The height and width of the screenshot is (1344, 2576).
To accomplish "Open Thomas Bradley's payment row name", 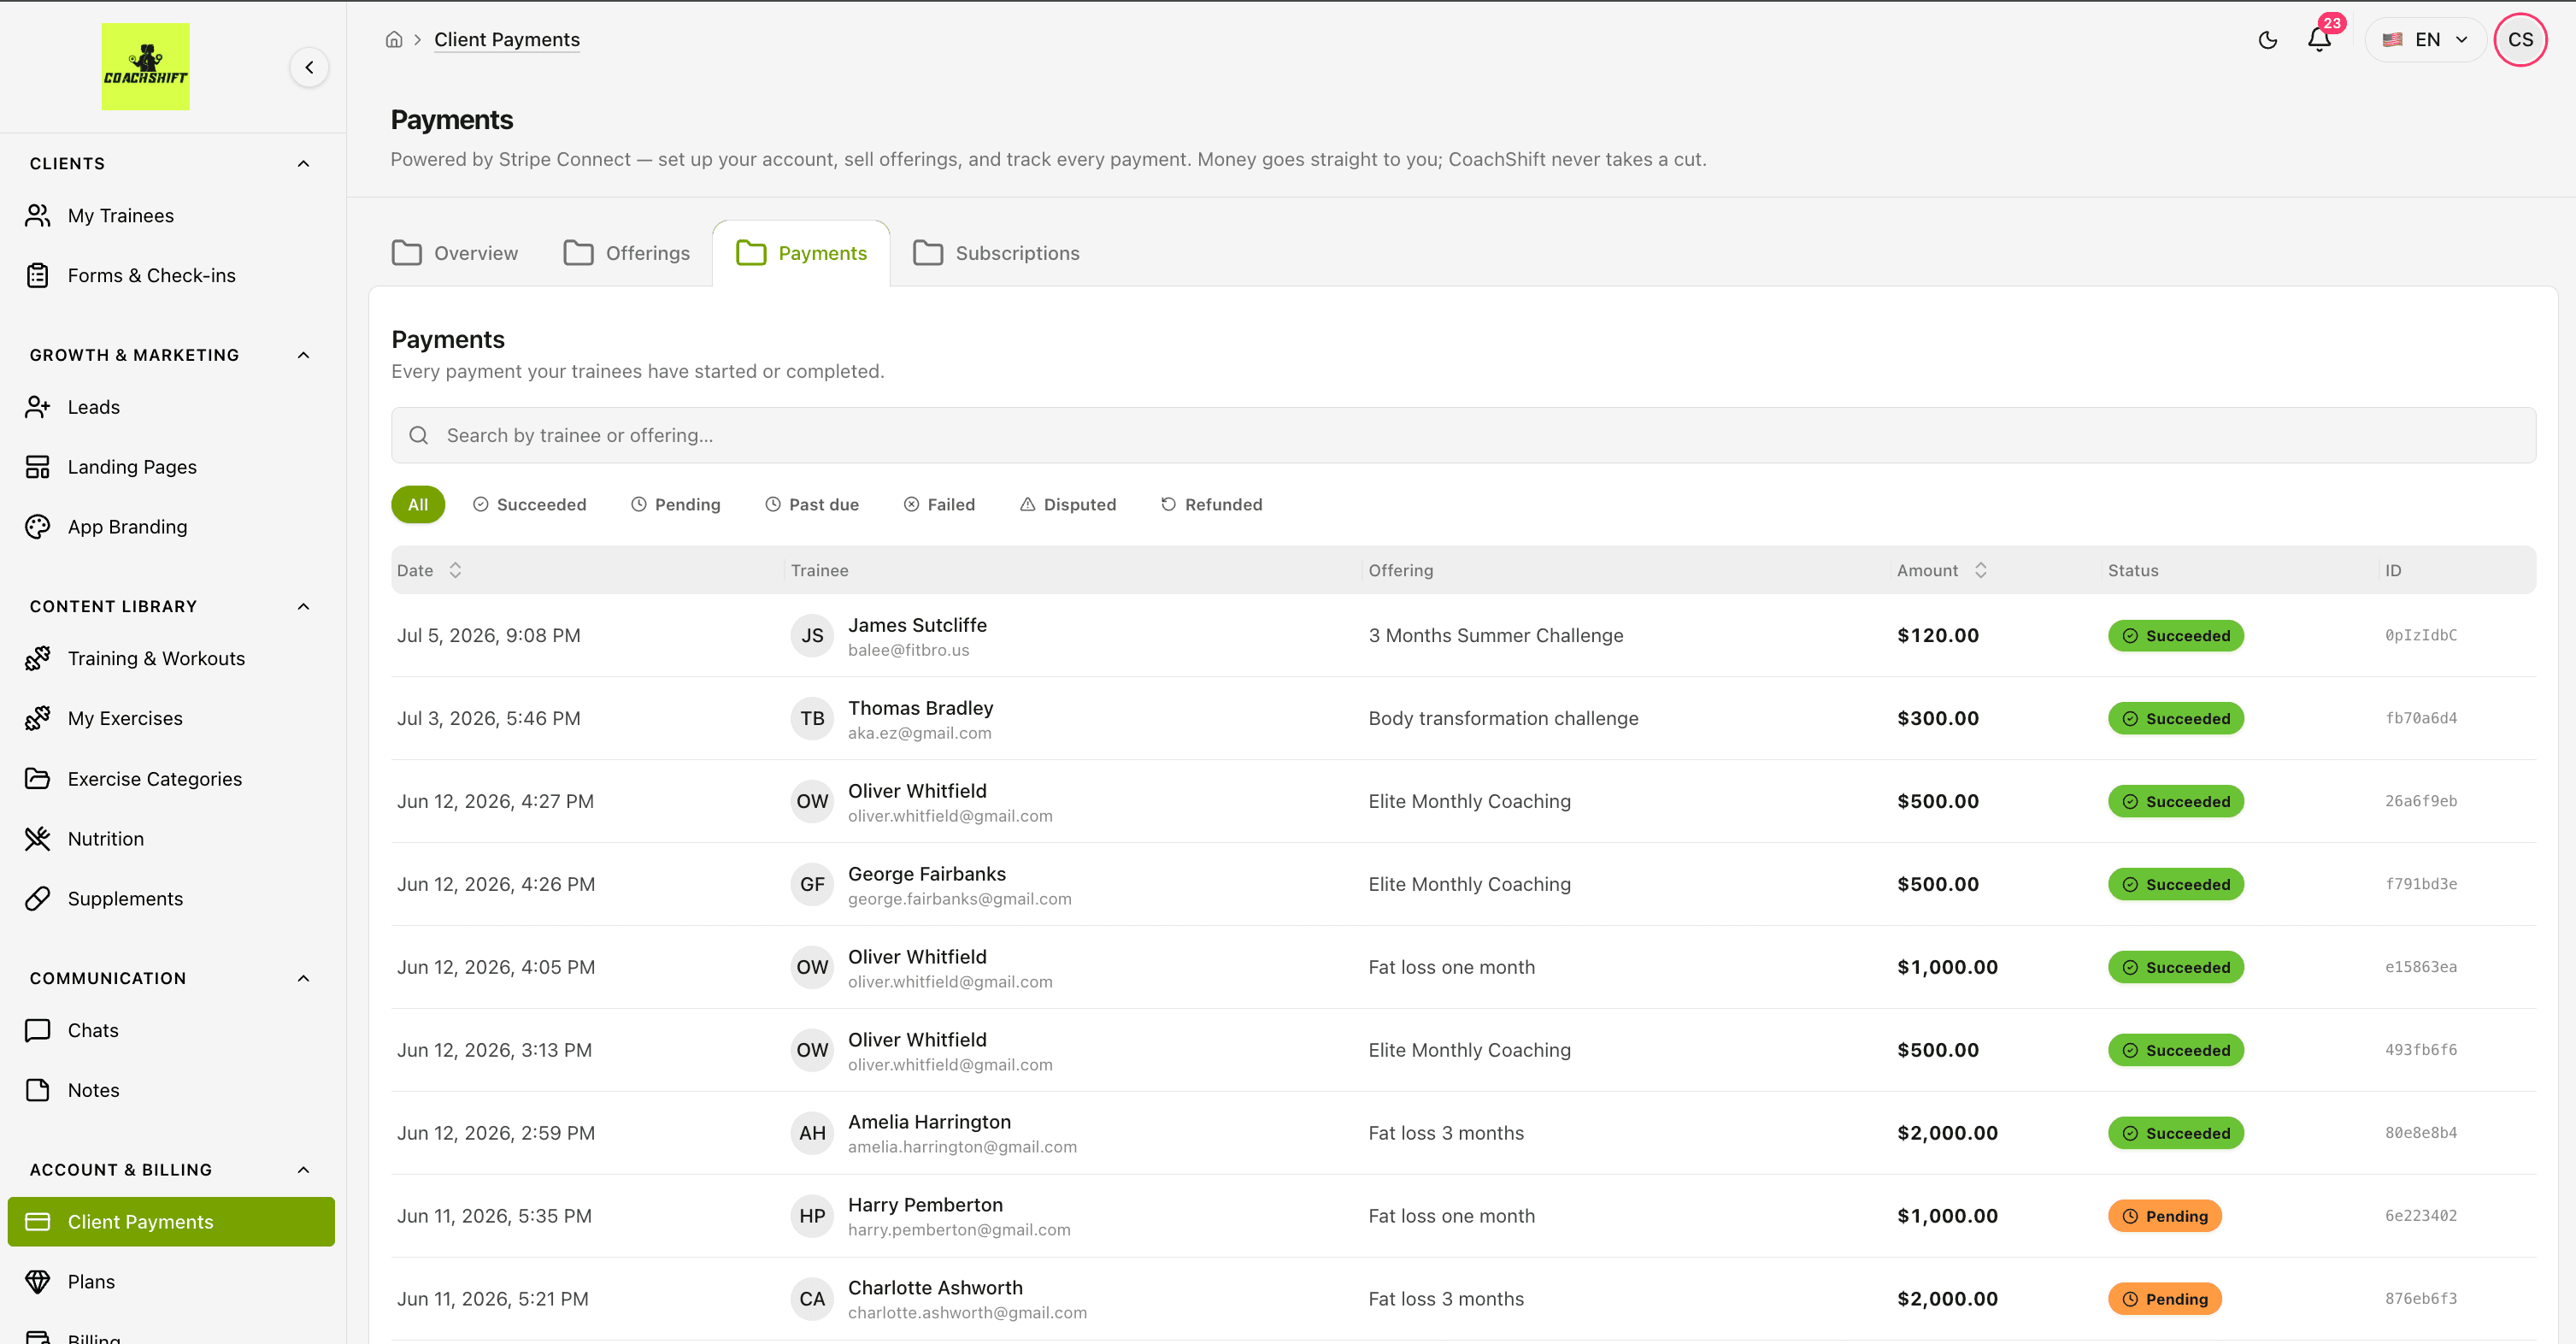I will (x=920, y=708).
